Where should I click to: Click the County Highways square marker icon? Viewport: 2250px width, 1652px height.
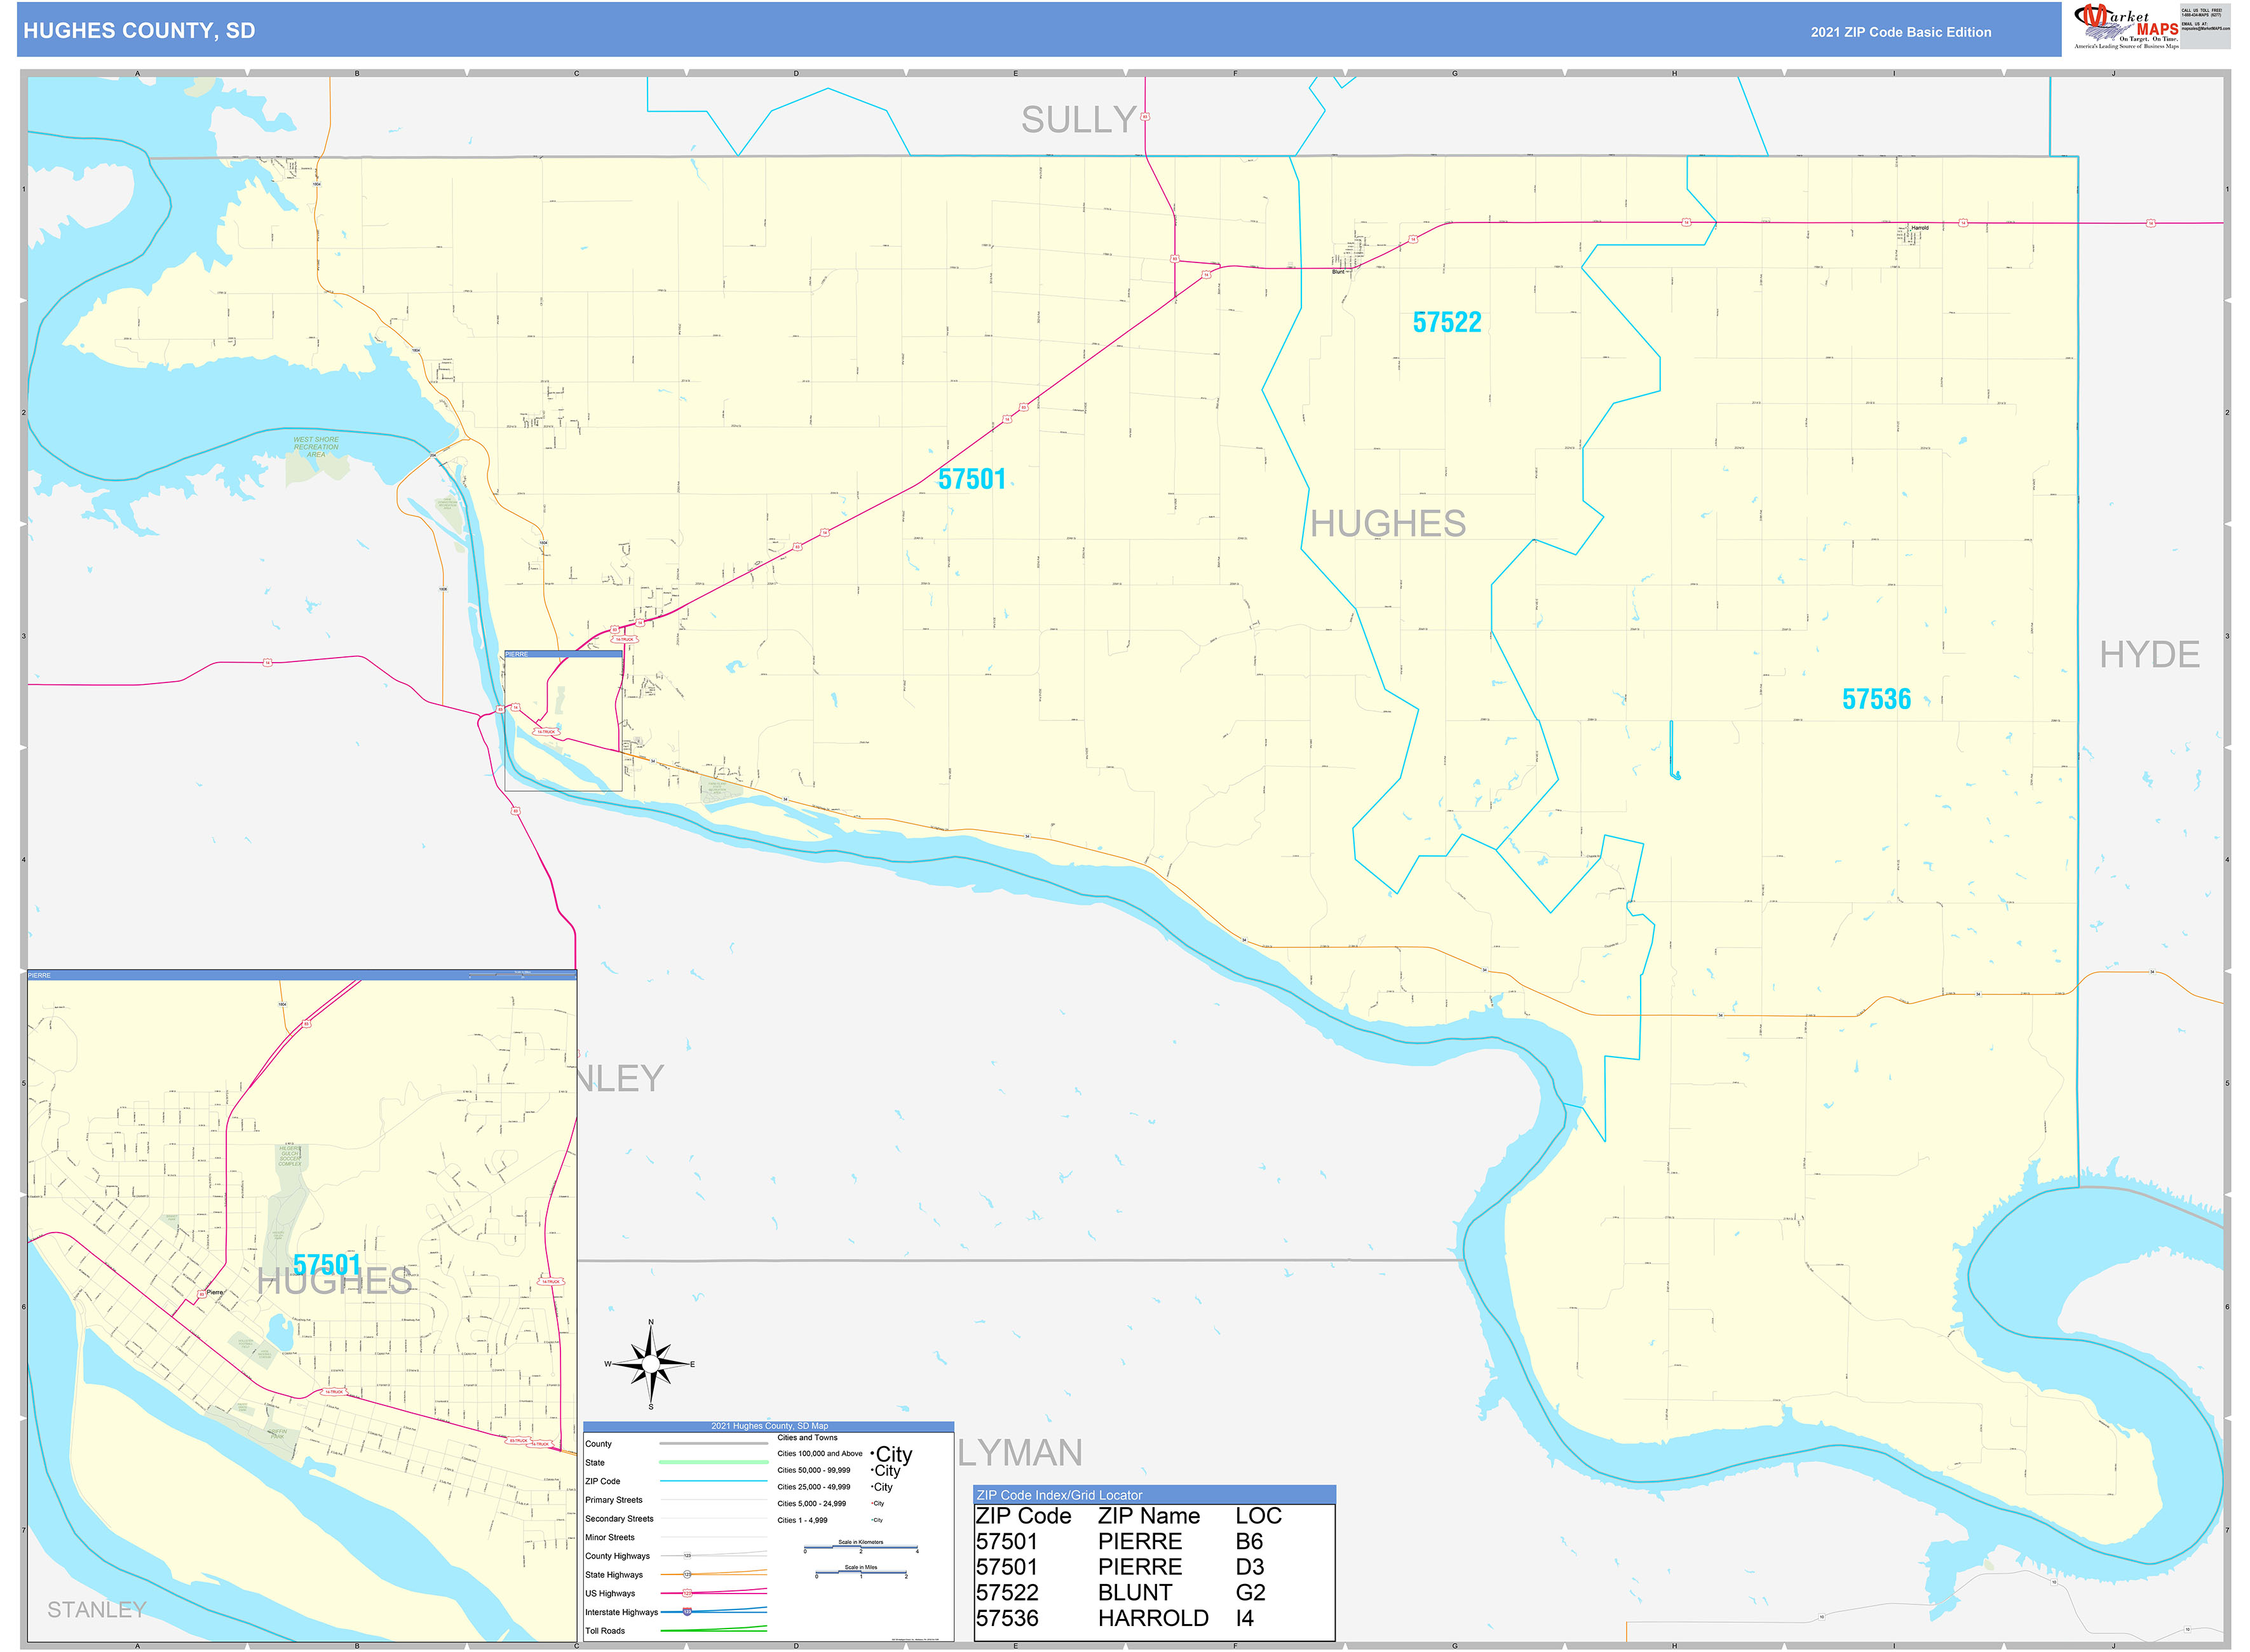(687, 1556)
